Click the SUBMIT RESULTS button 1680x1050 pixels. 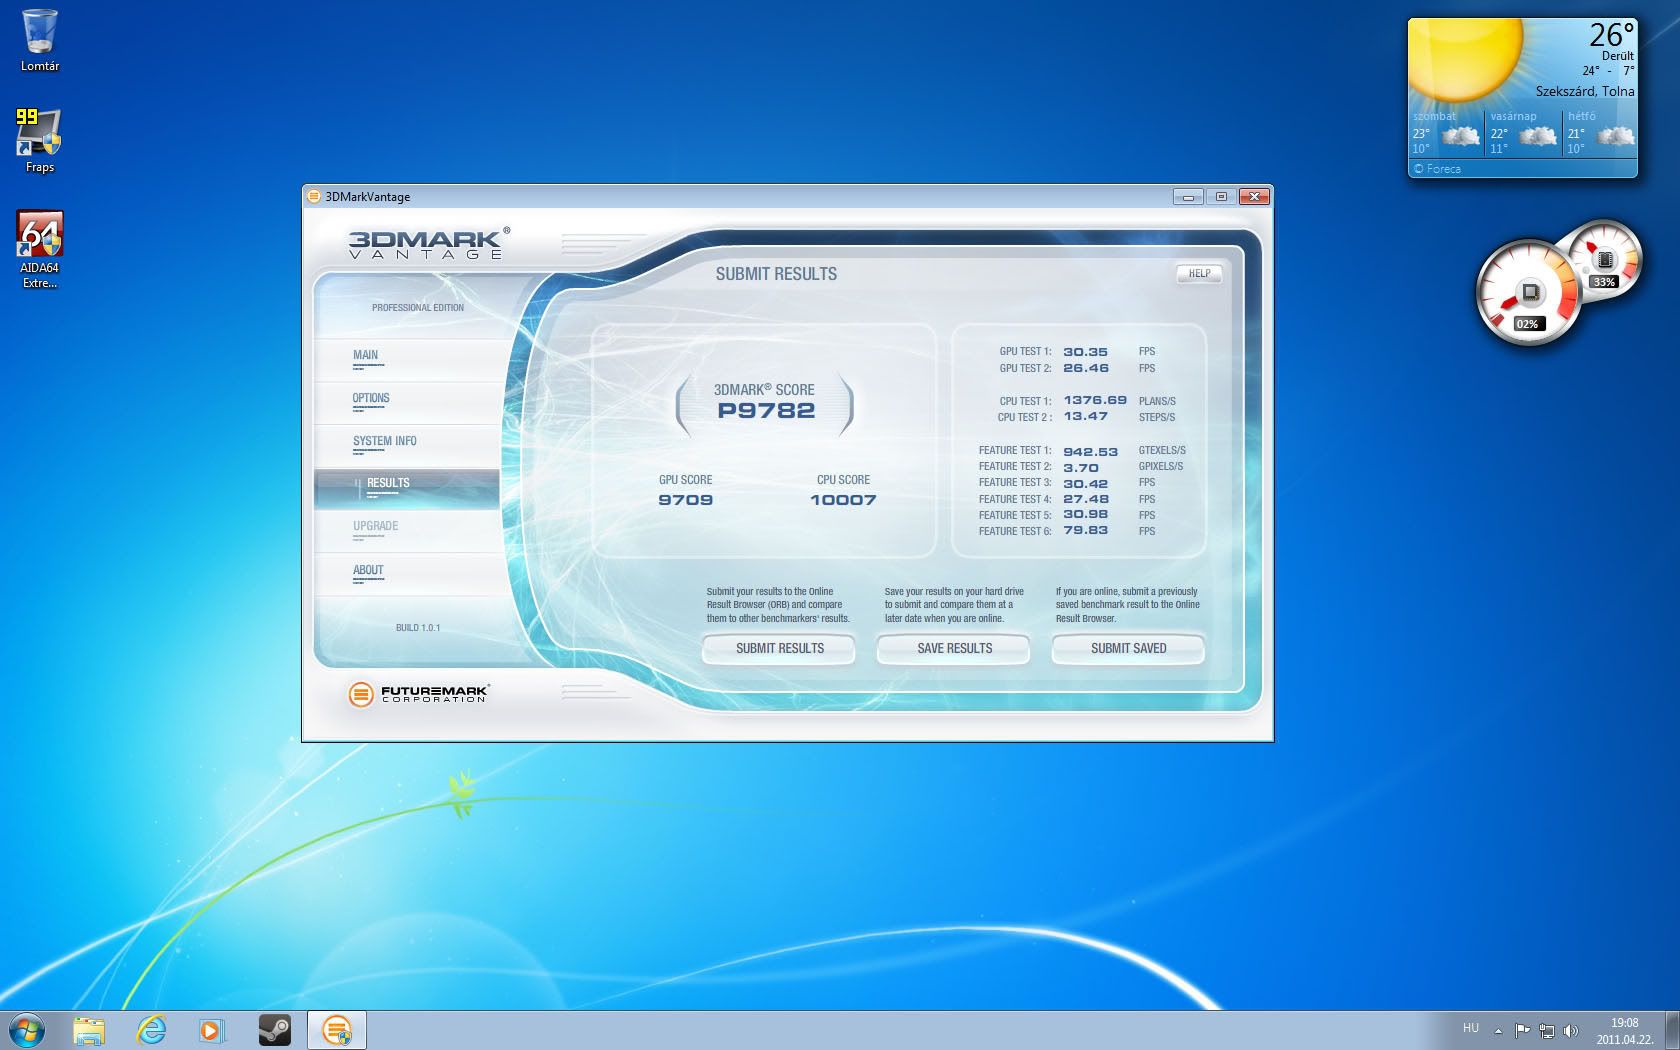coord(779,648)
